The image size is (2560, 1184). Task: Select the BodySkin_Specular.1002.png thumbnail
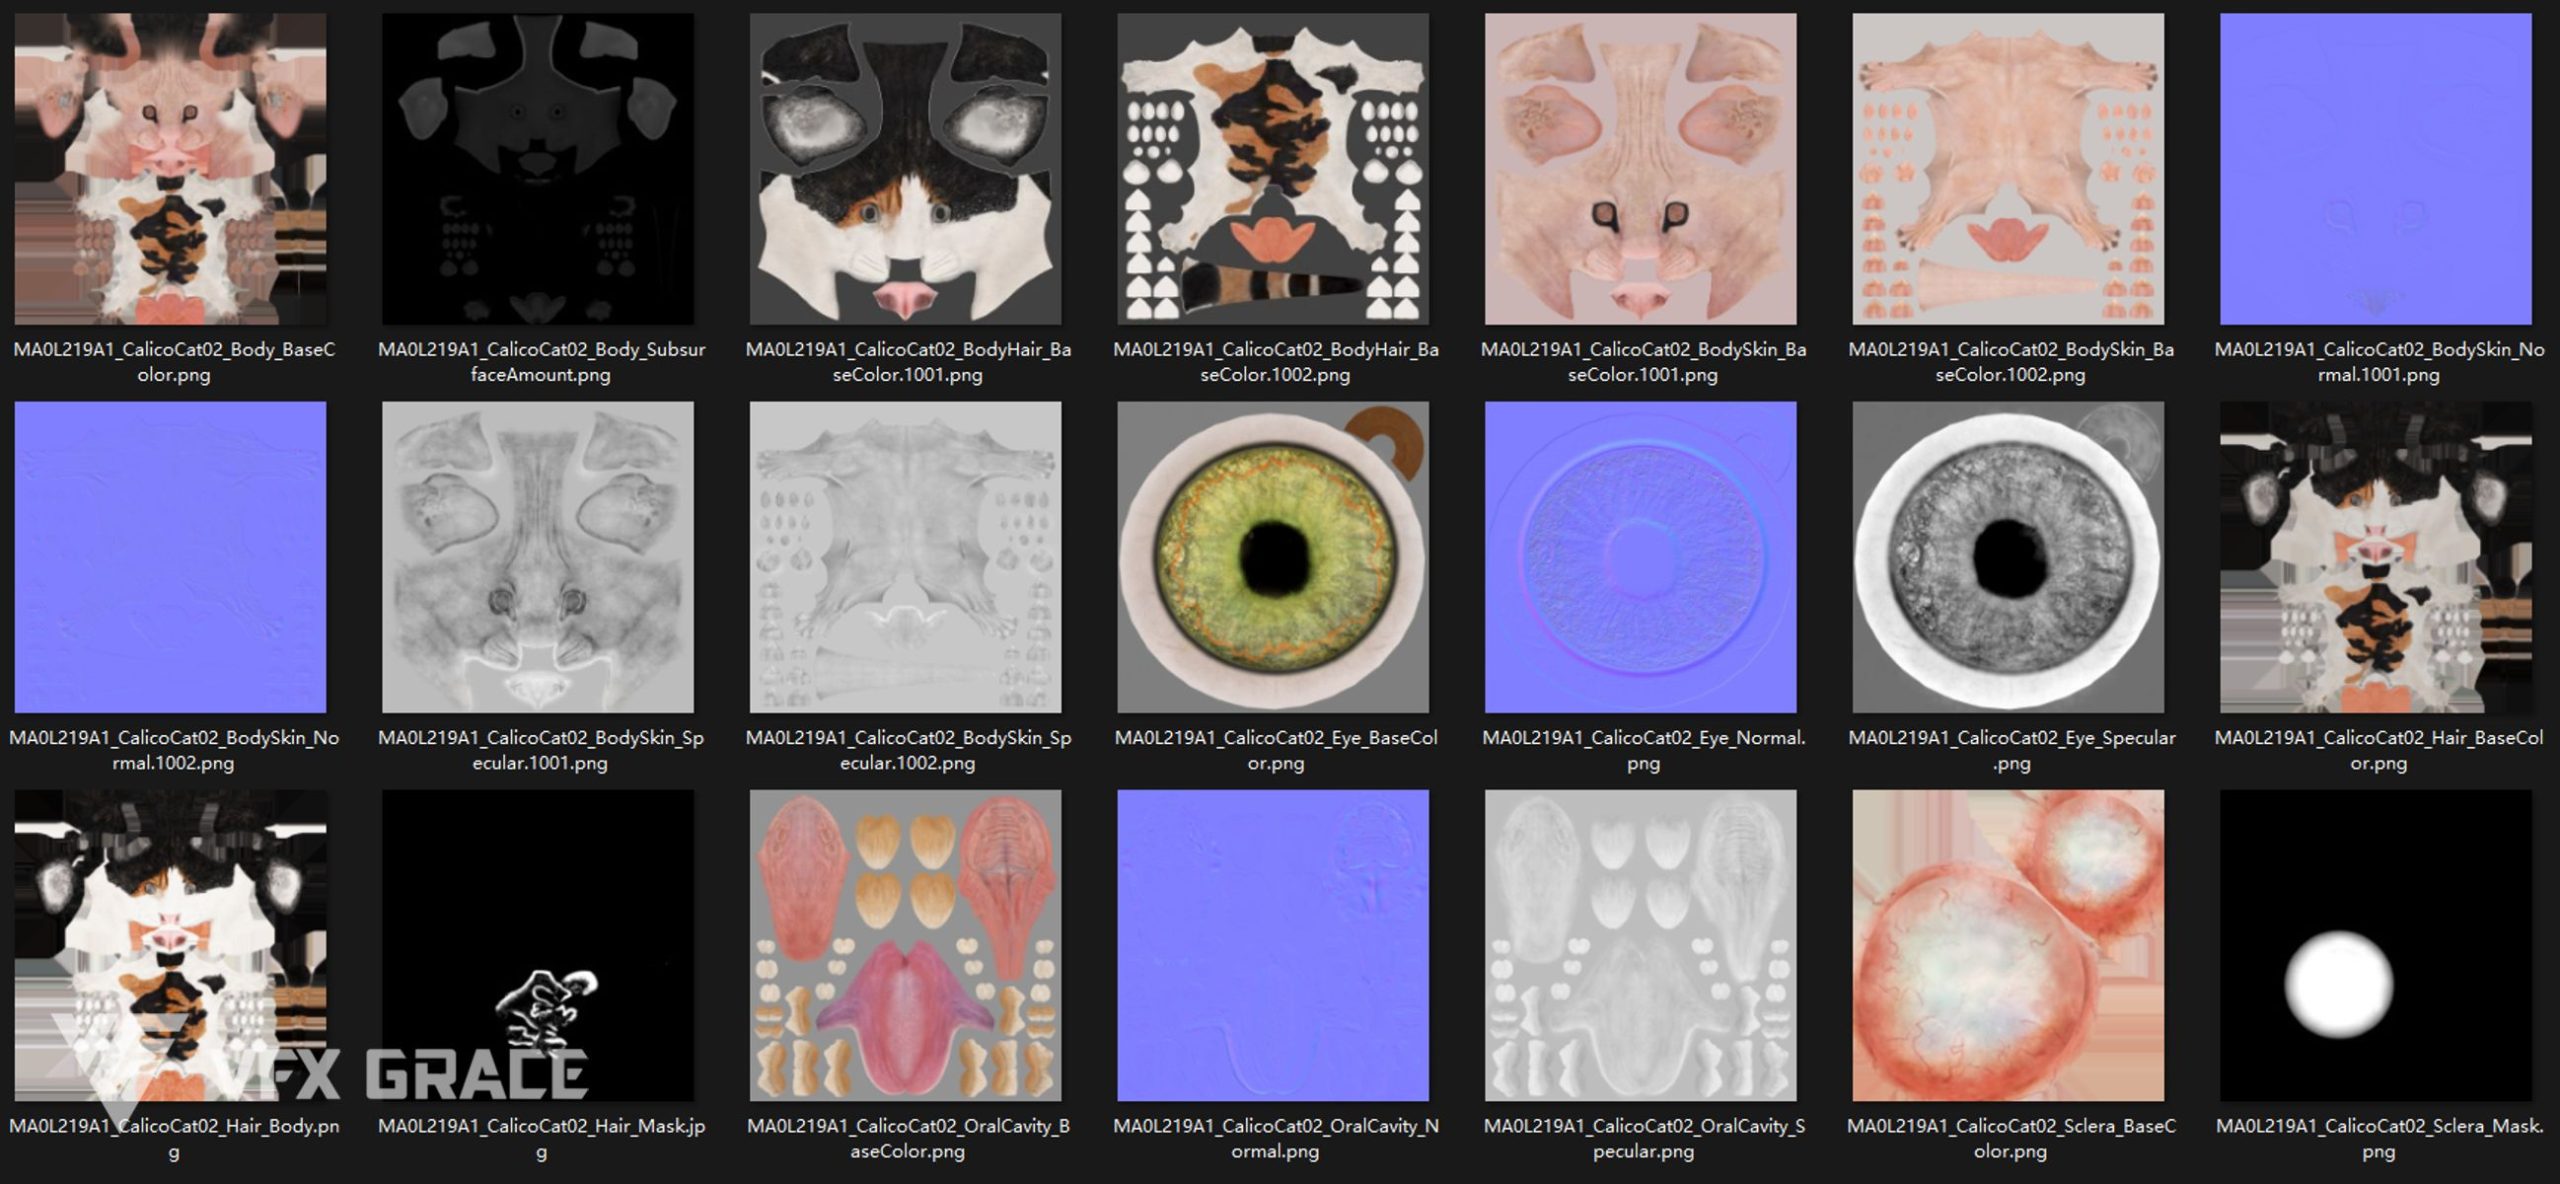click(x=905, y=557)
